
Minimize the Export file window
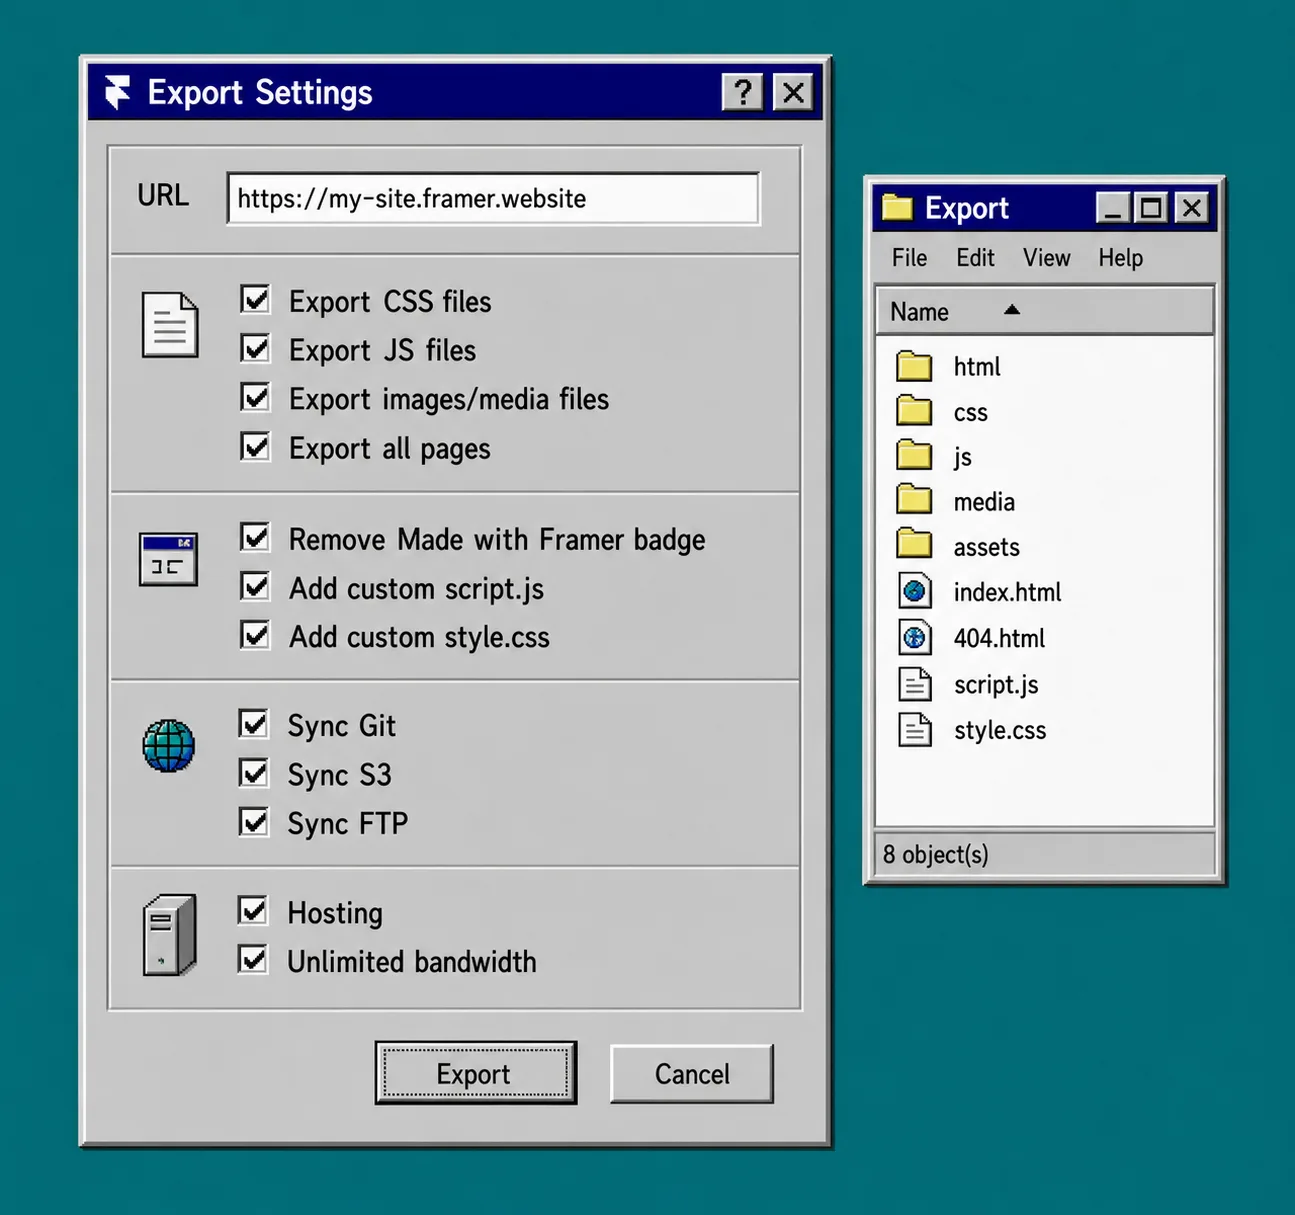(x=1112, y=208)
